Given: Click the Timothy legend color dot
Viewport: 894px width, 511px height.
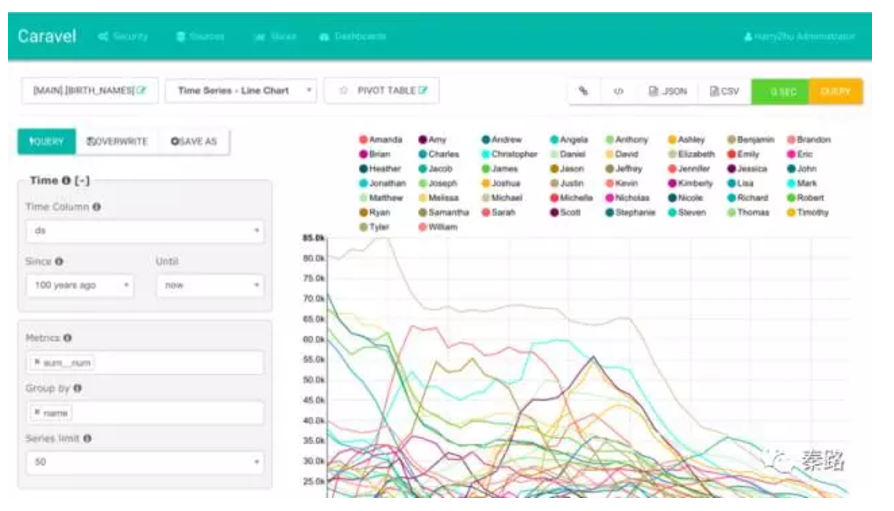Looking at the screenshot, I should [x=791, y=213].
